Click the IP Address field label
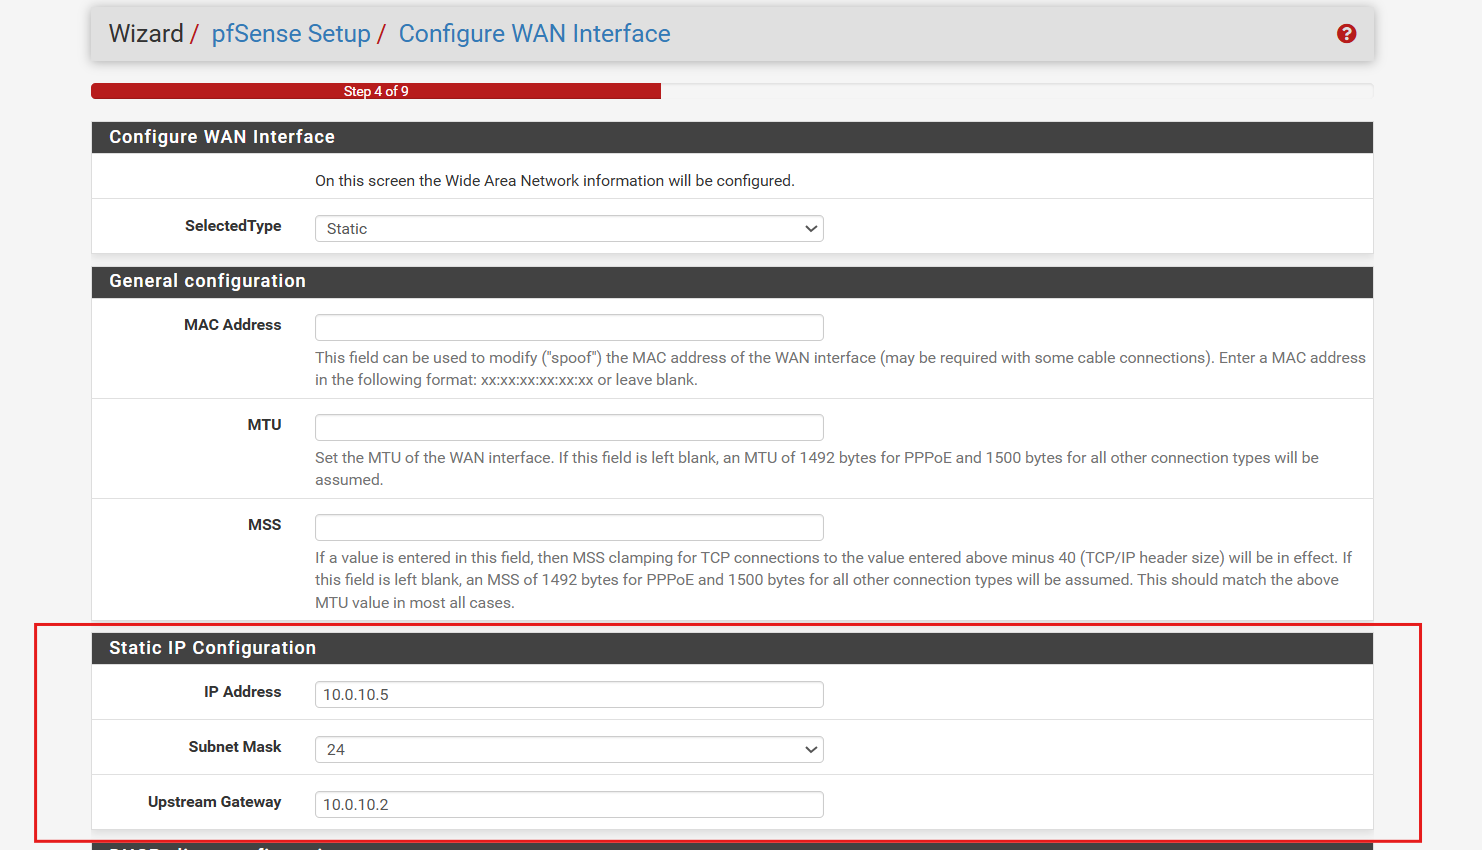This screenshot has height=850, width=1482. tap(242, 692)
